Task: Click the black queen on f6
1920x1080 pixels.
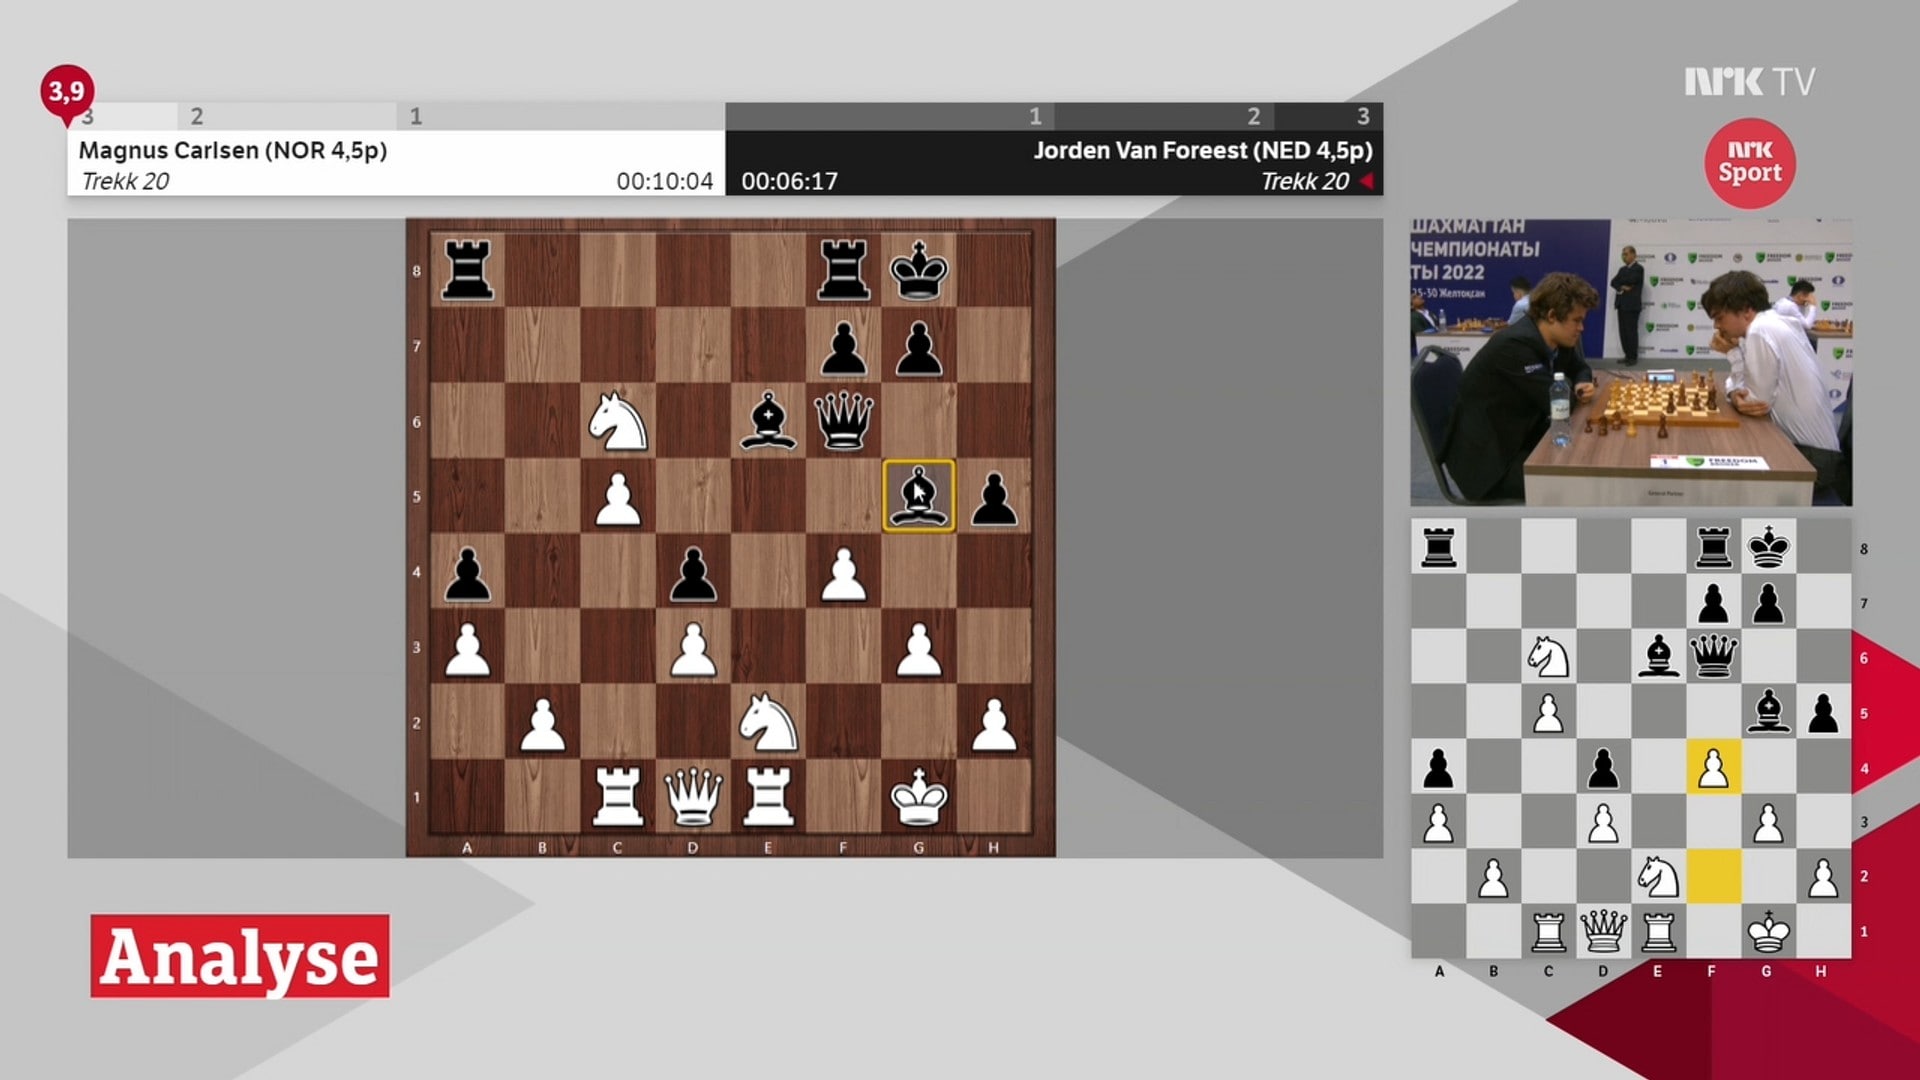Action: click(844, 421)
